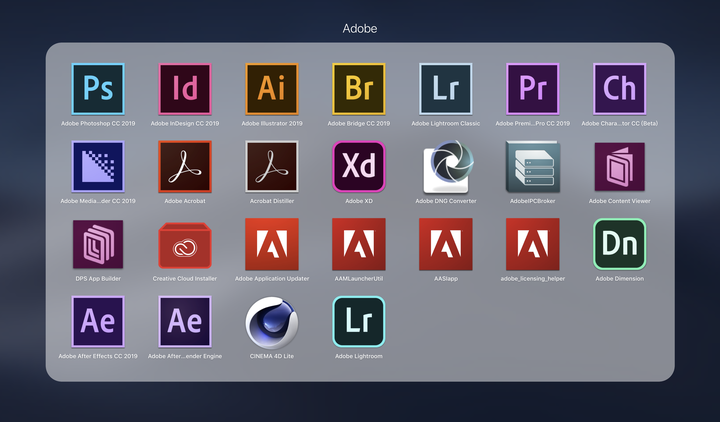
Task: Open Adobe After Effects Render Engine
Action: coord(185,321)
